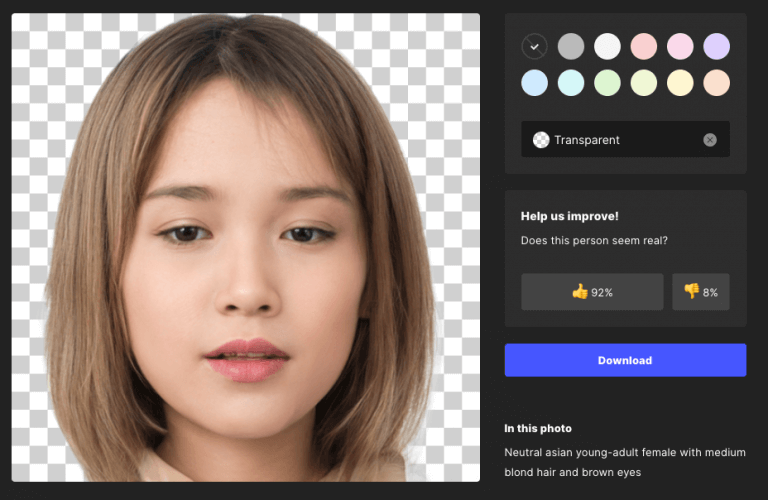Set the pale lime background swatch
768x500 pixels.
click(644, 83)
